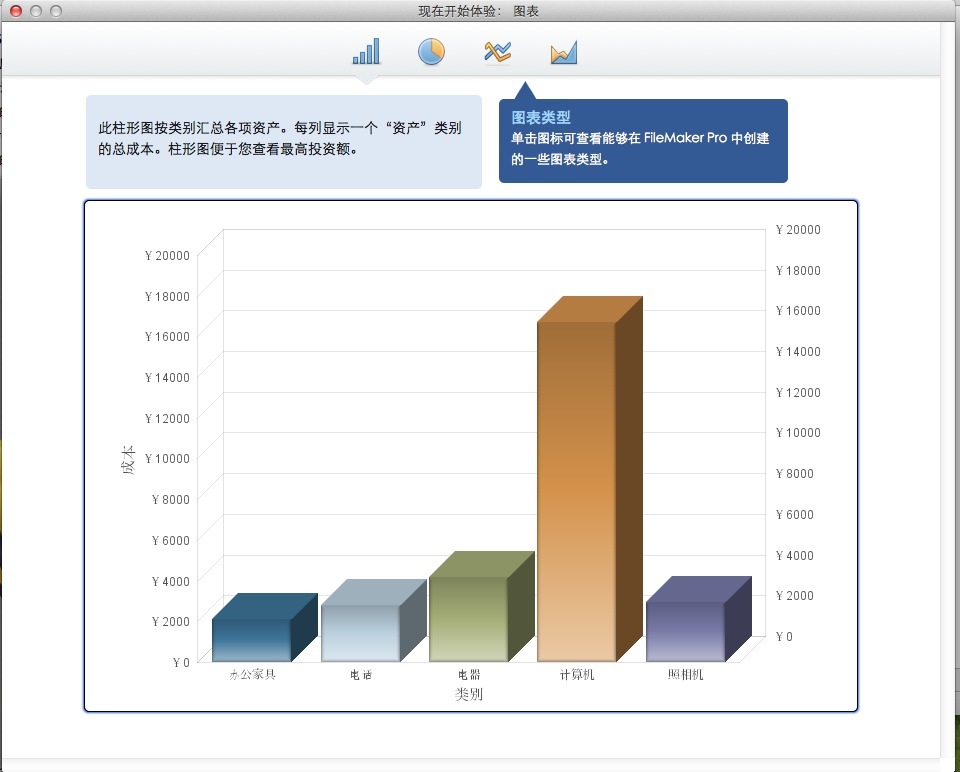The height and width of the screenshot is (772, 960).
Task: Select the bar chart type icon
Action: point(366,52)
